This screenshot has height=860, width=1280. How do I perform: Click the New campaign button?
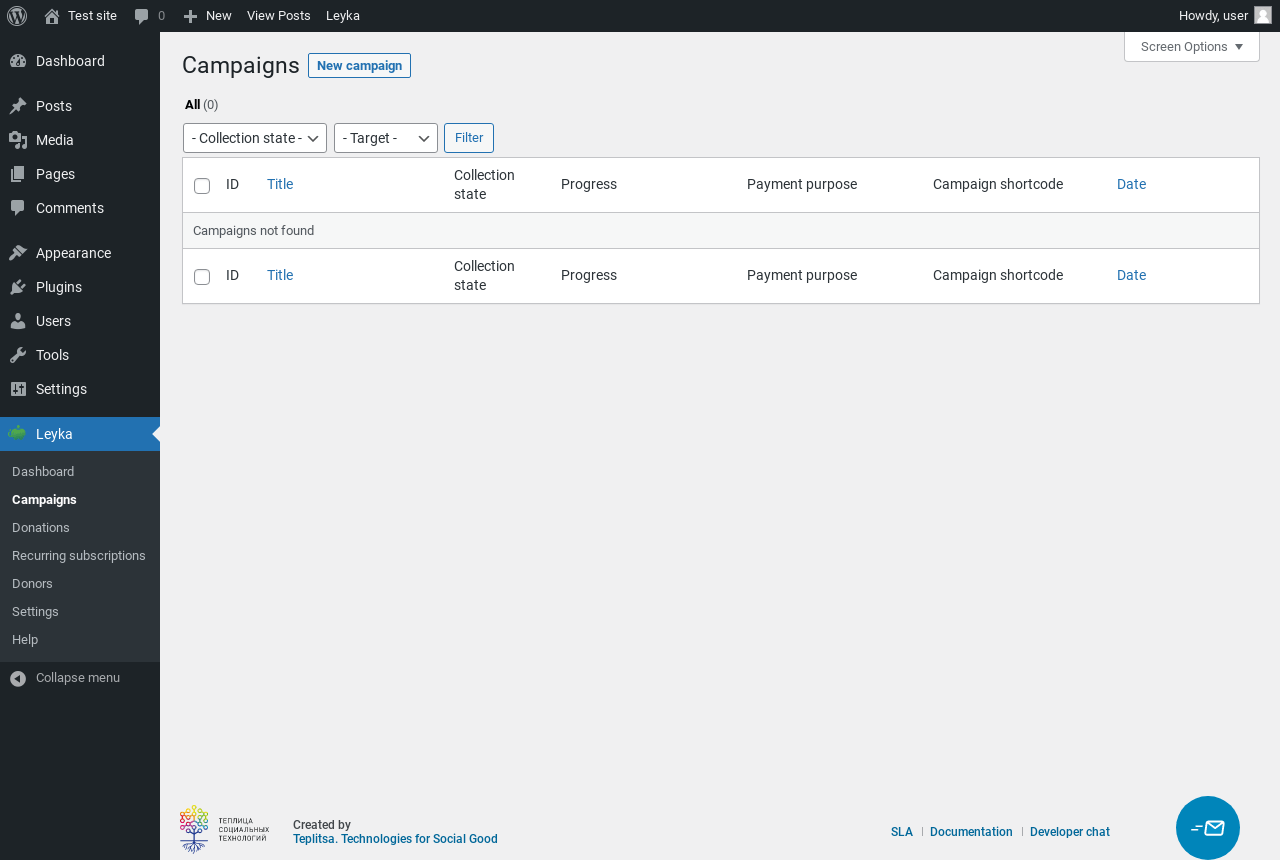pyautogui.click(x=359, y=66)
